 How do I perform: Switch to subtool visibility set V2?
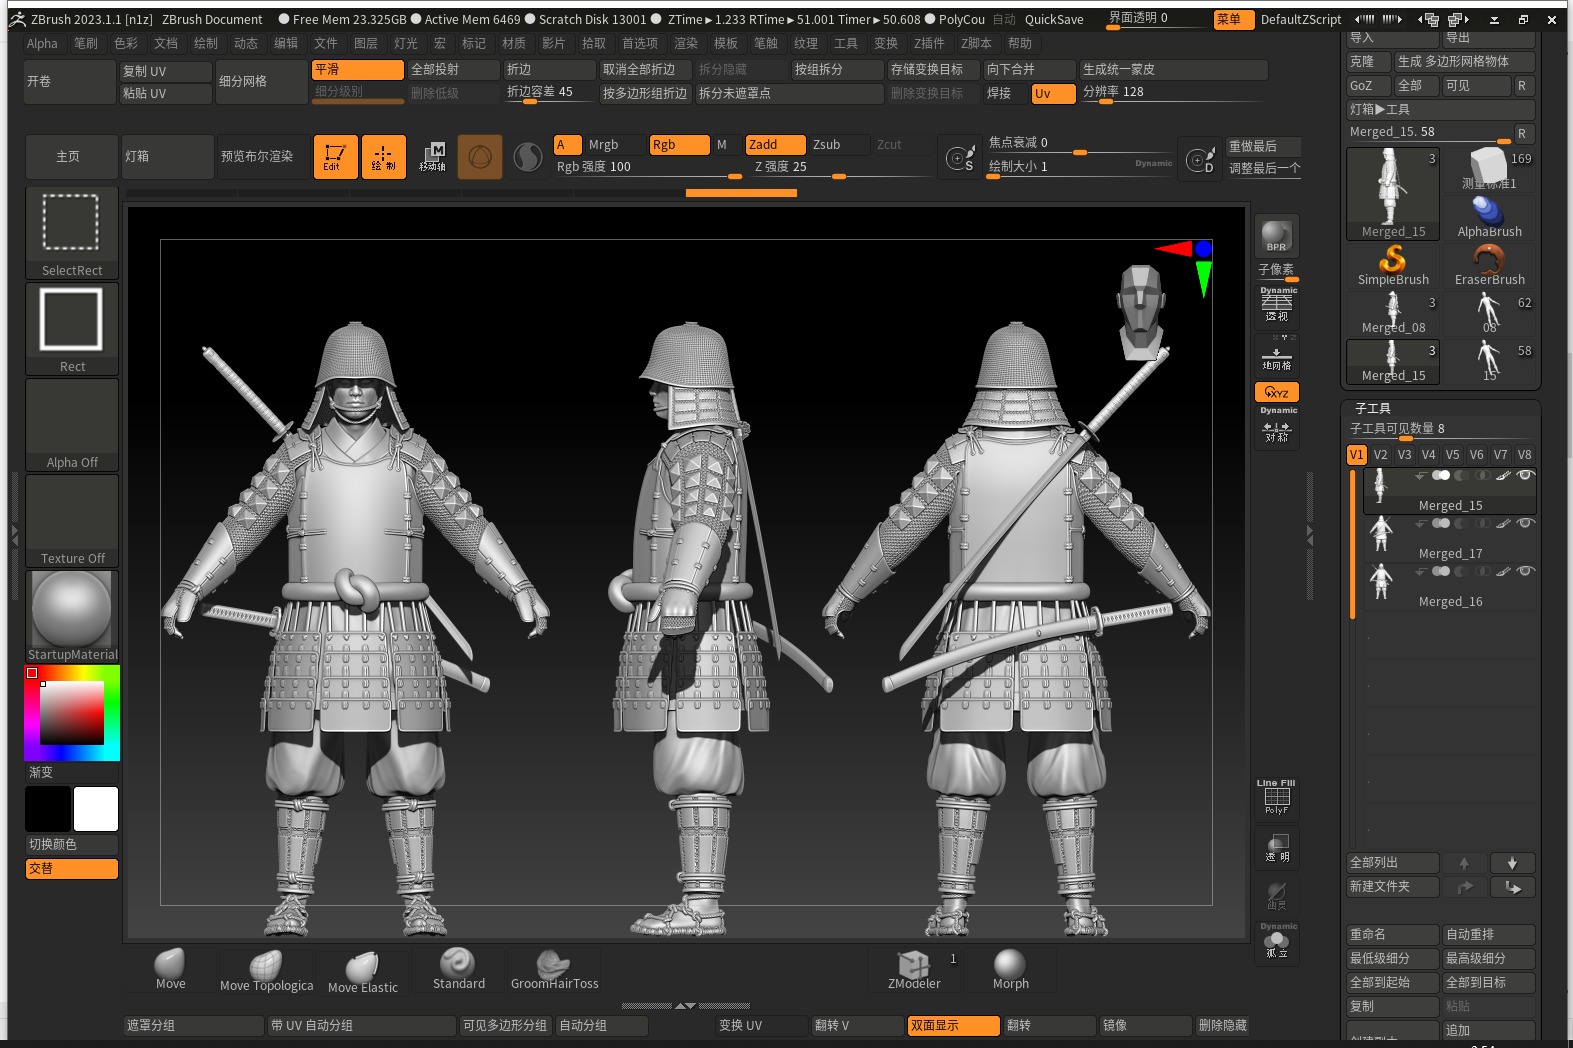[1380, 454]
